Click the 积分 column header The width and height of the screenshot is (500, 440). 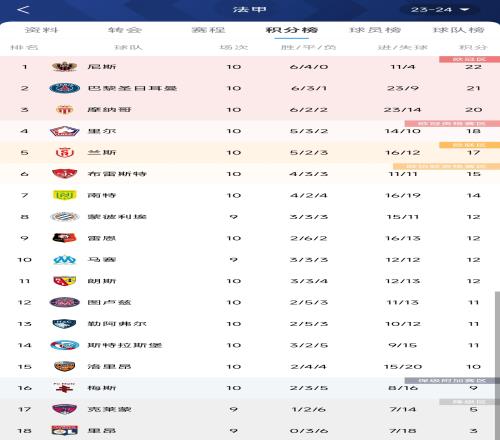473,47
